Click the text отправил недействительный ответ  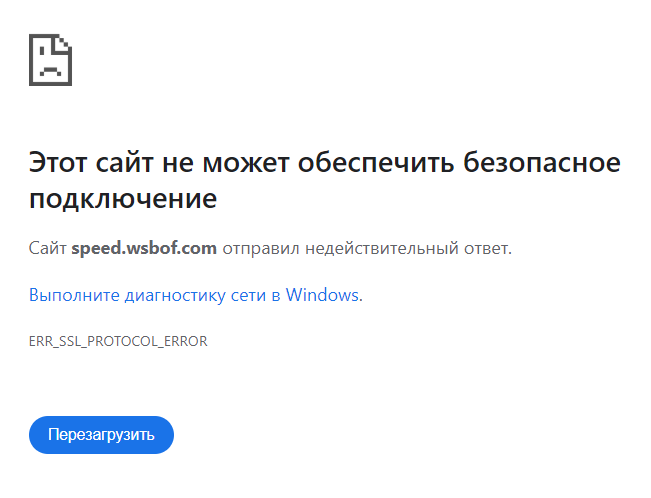pyautogui.click(x=367, y=249)
